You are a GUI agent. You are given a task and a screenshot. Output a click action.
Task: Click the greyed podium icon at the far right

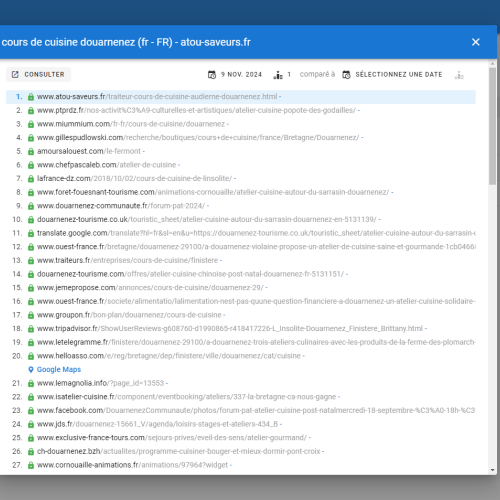459,75
